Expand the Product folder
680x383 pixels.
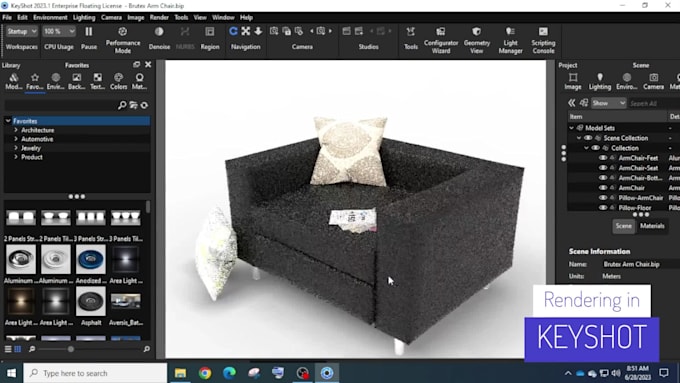pos(16,157)
